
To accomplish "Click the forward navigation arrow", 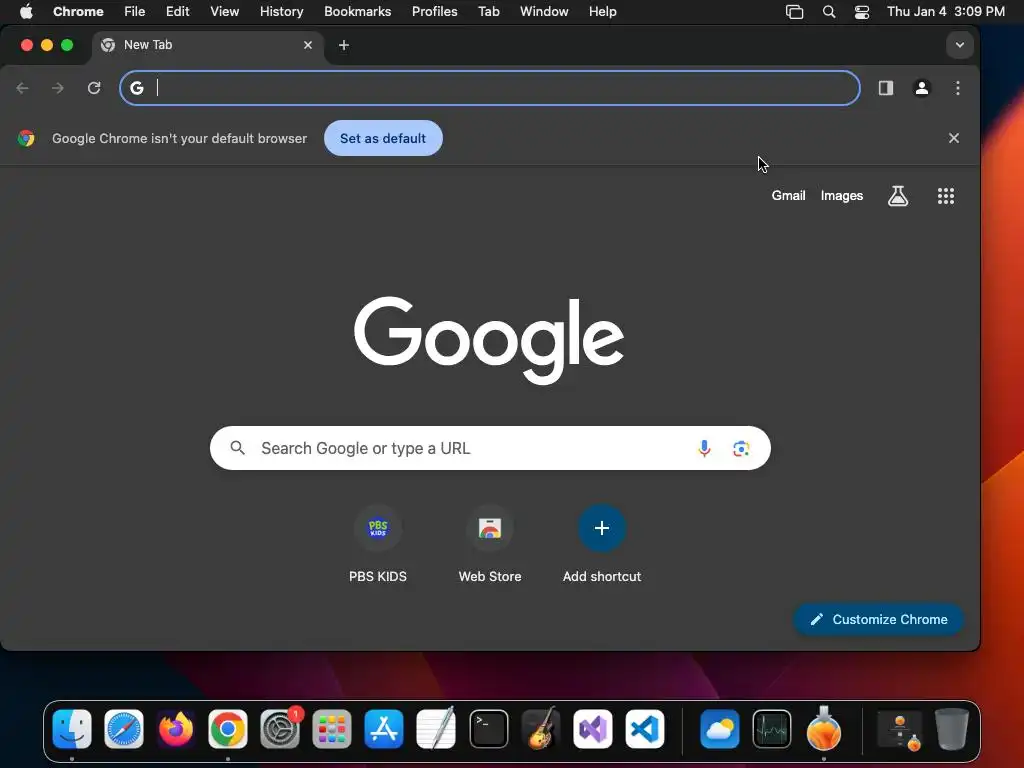I will point(58,88).
